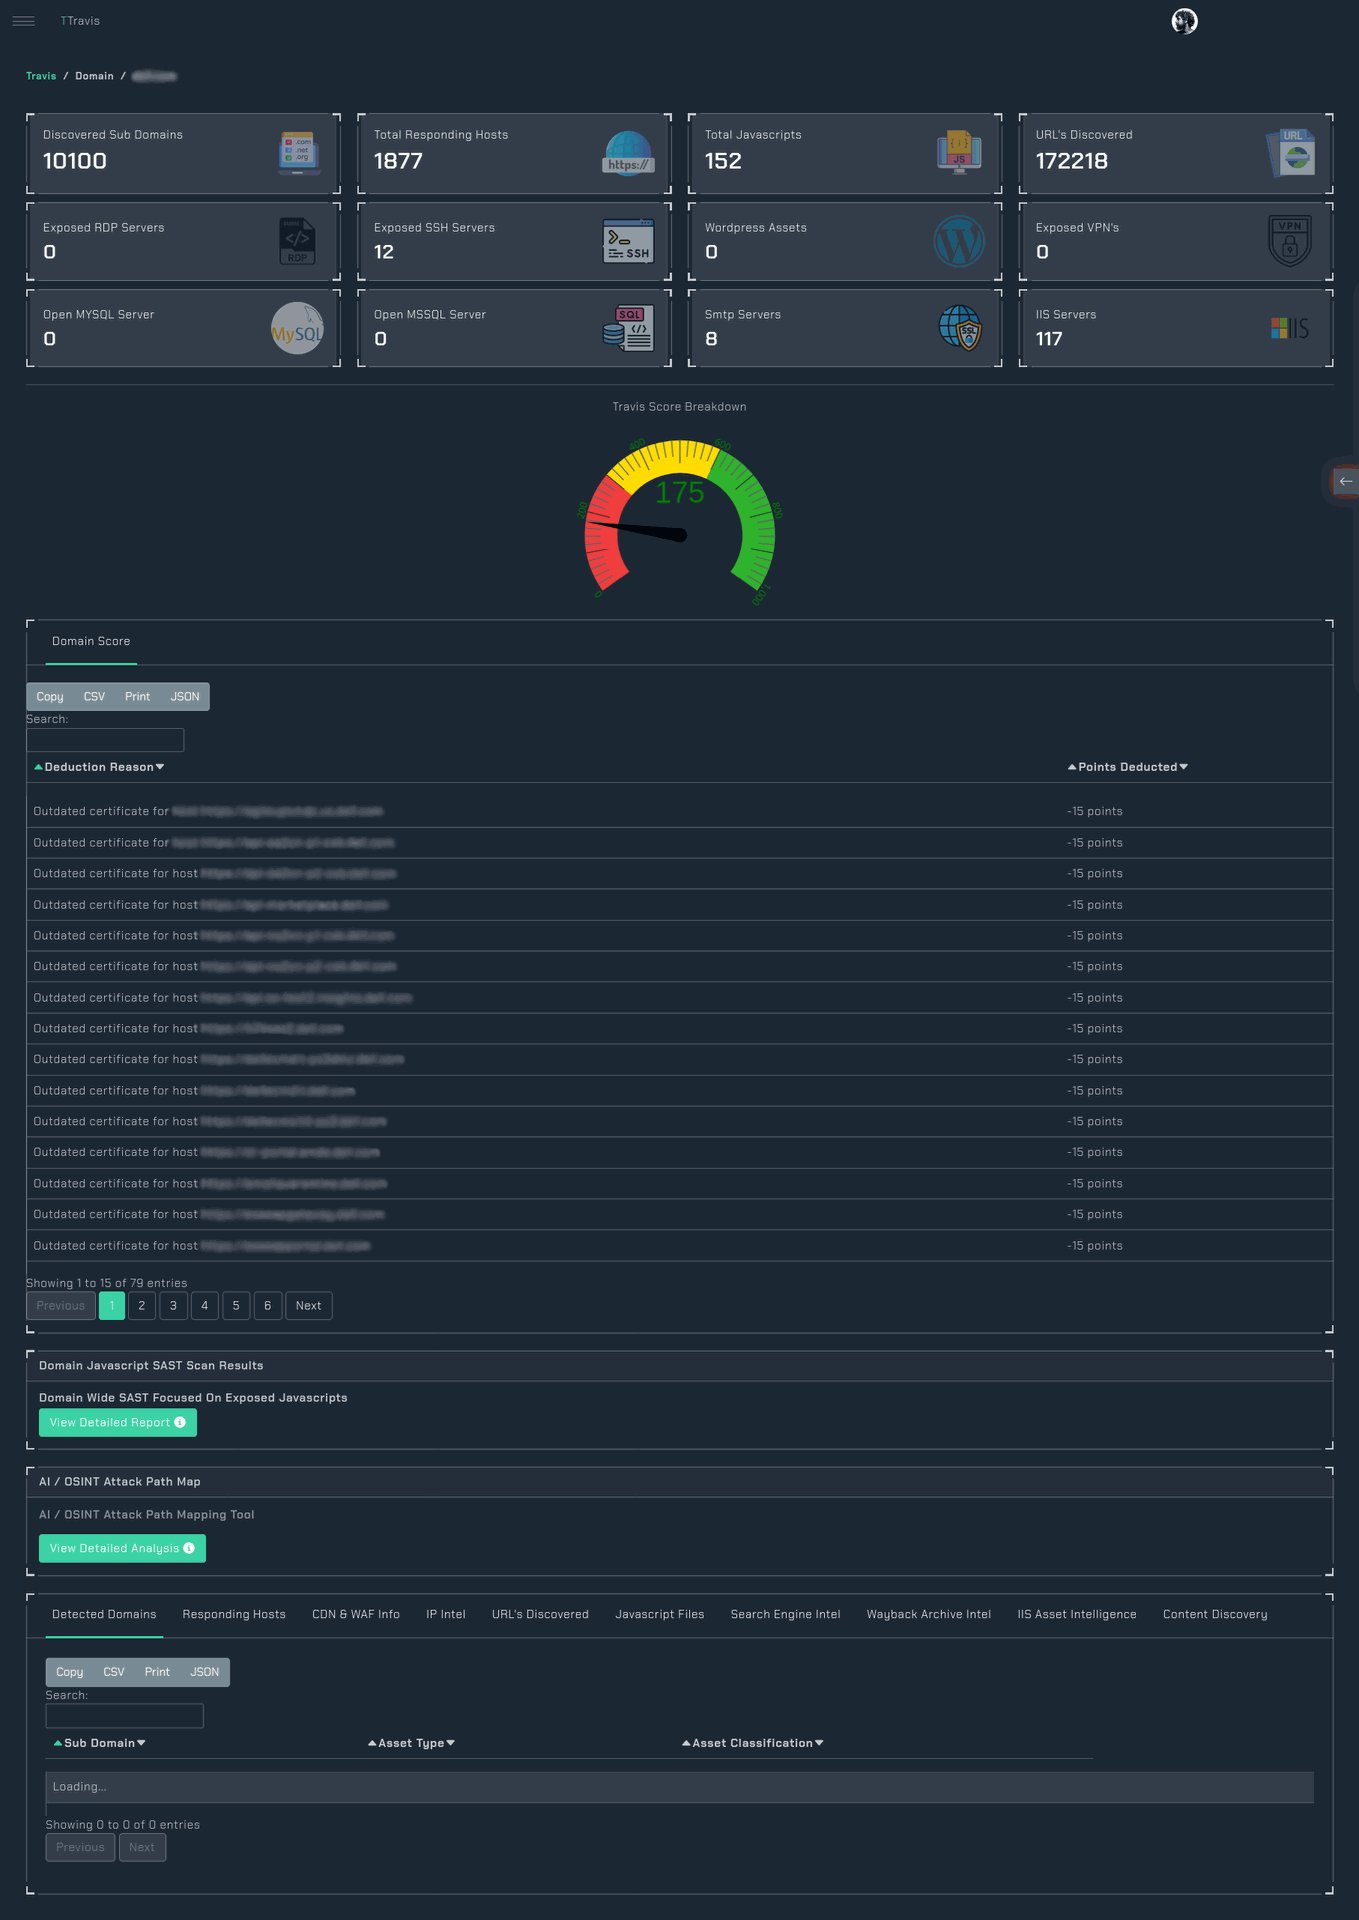Open the CDN & WAF Info tab
The width and height of the screenshot is (1359, 1920).
[x=356, y=1614]
